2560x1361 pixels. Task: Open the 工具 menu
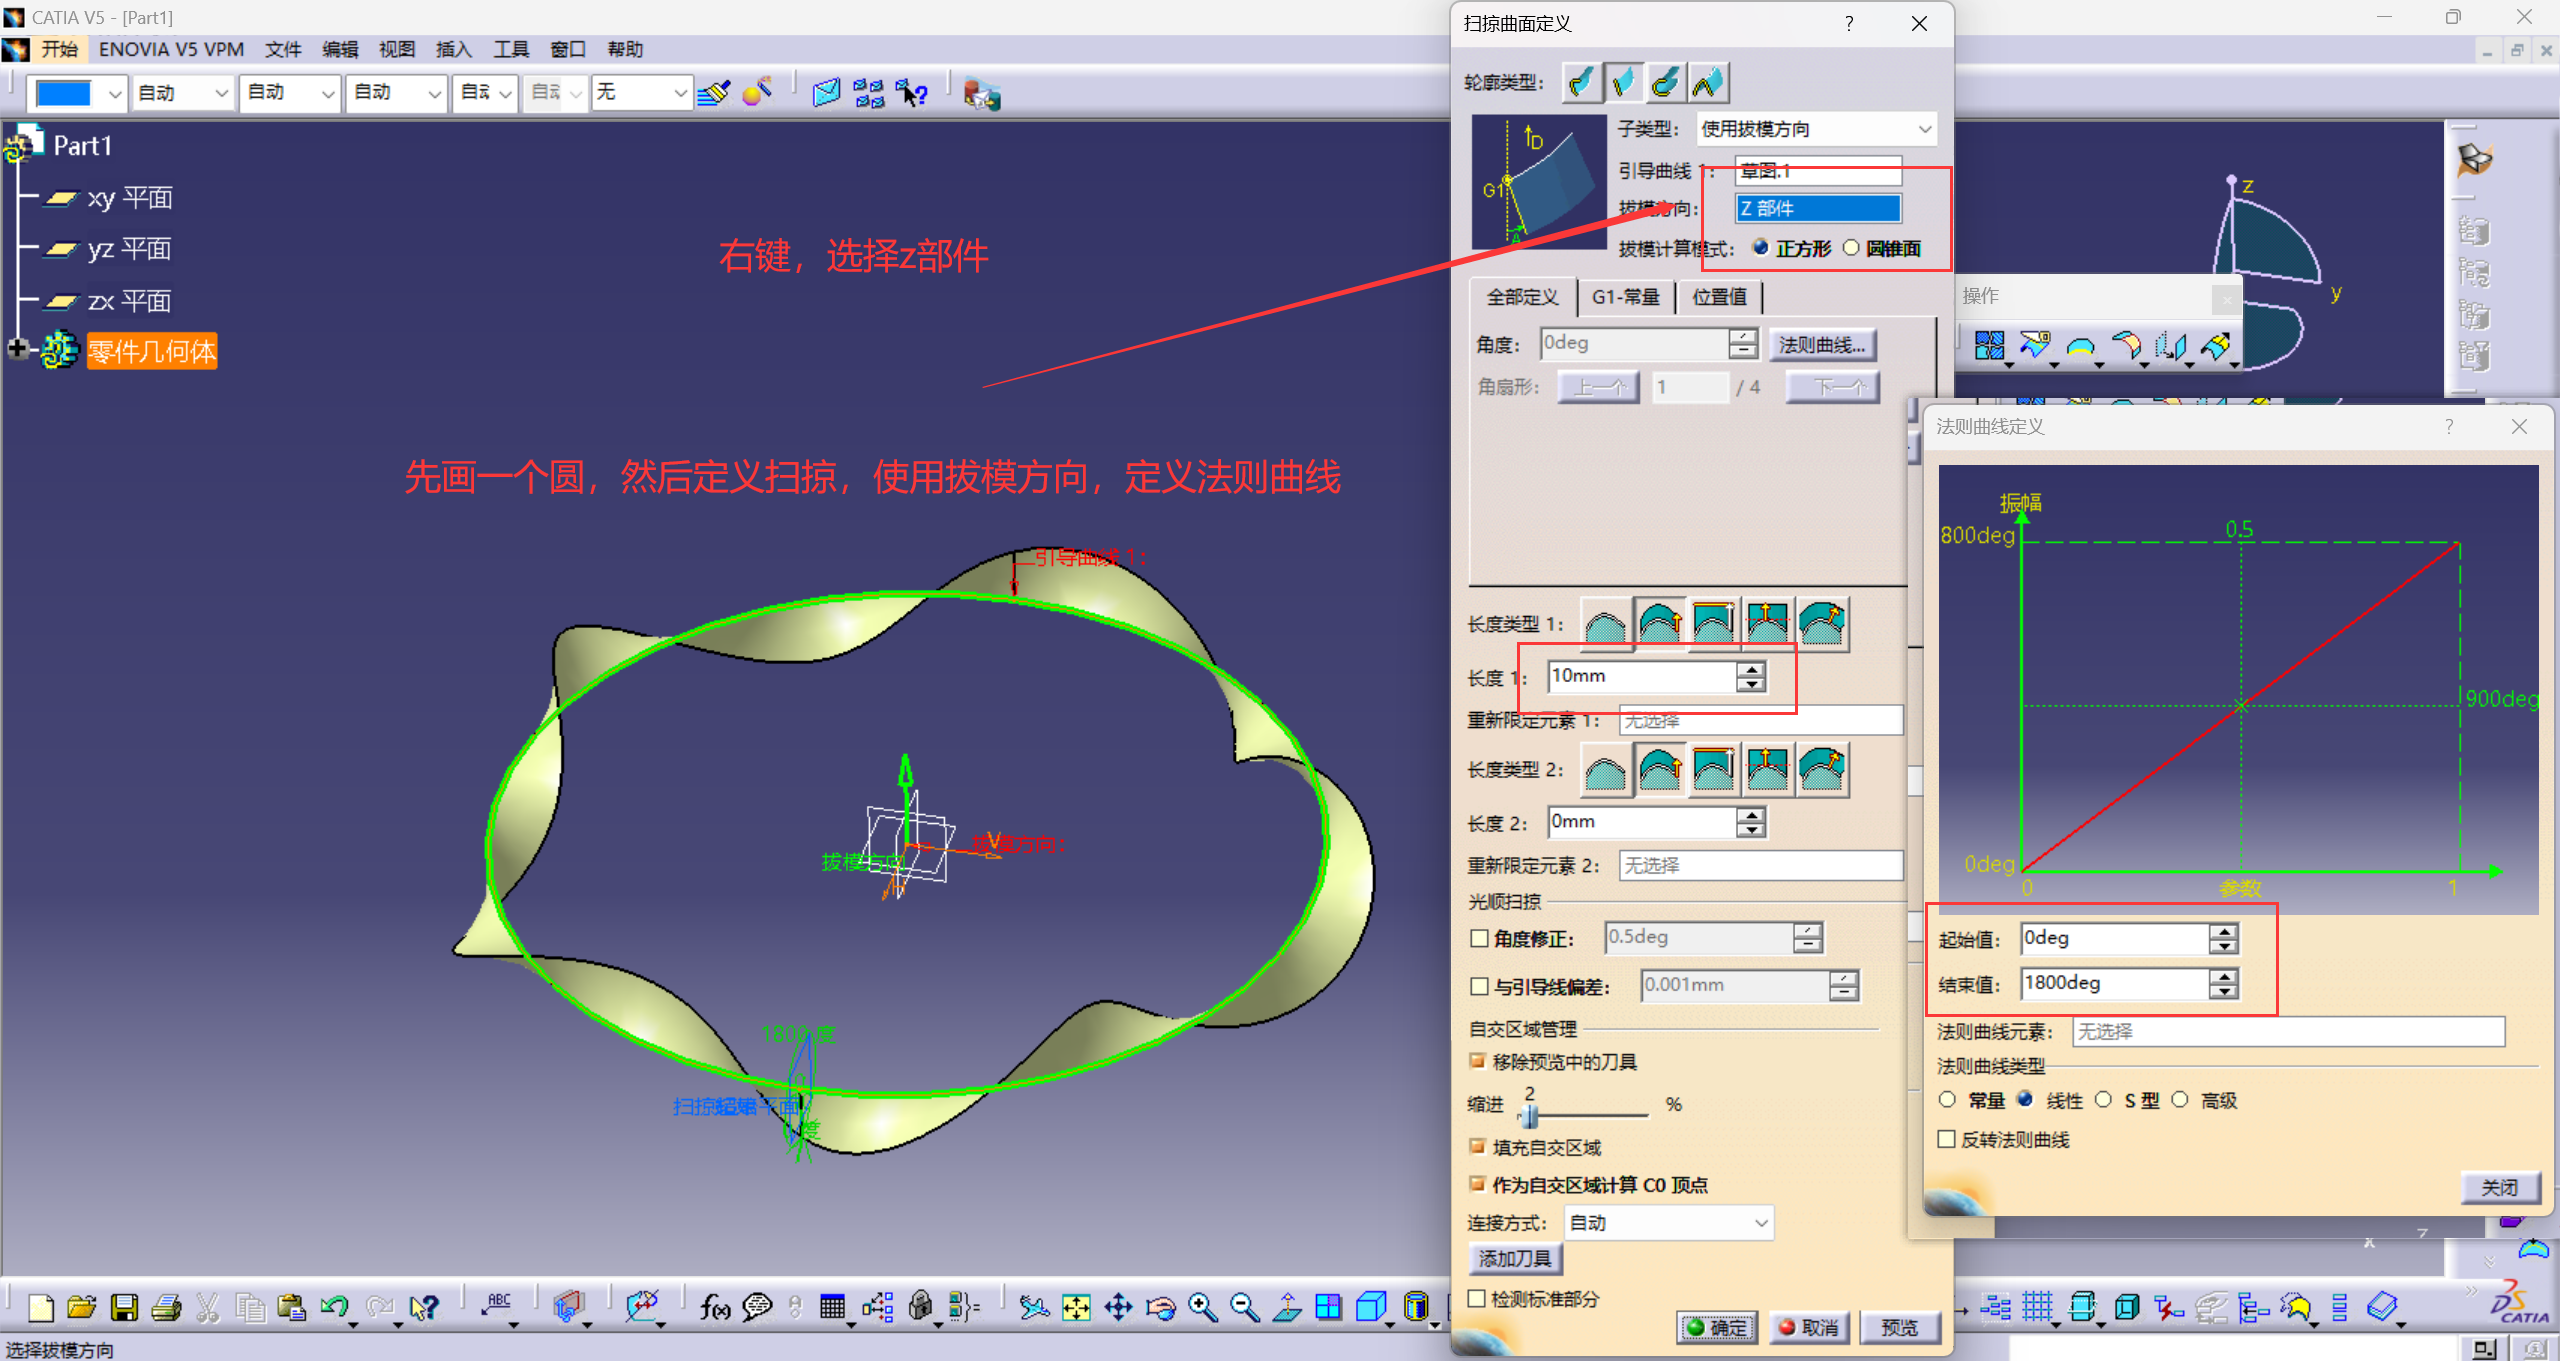click(511, 49)
